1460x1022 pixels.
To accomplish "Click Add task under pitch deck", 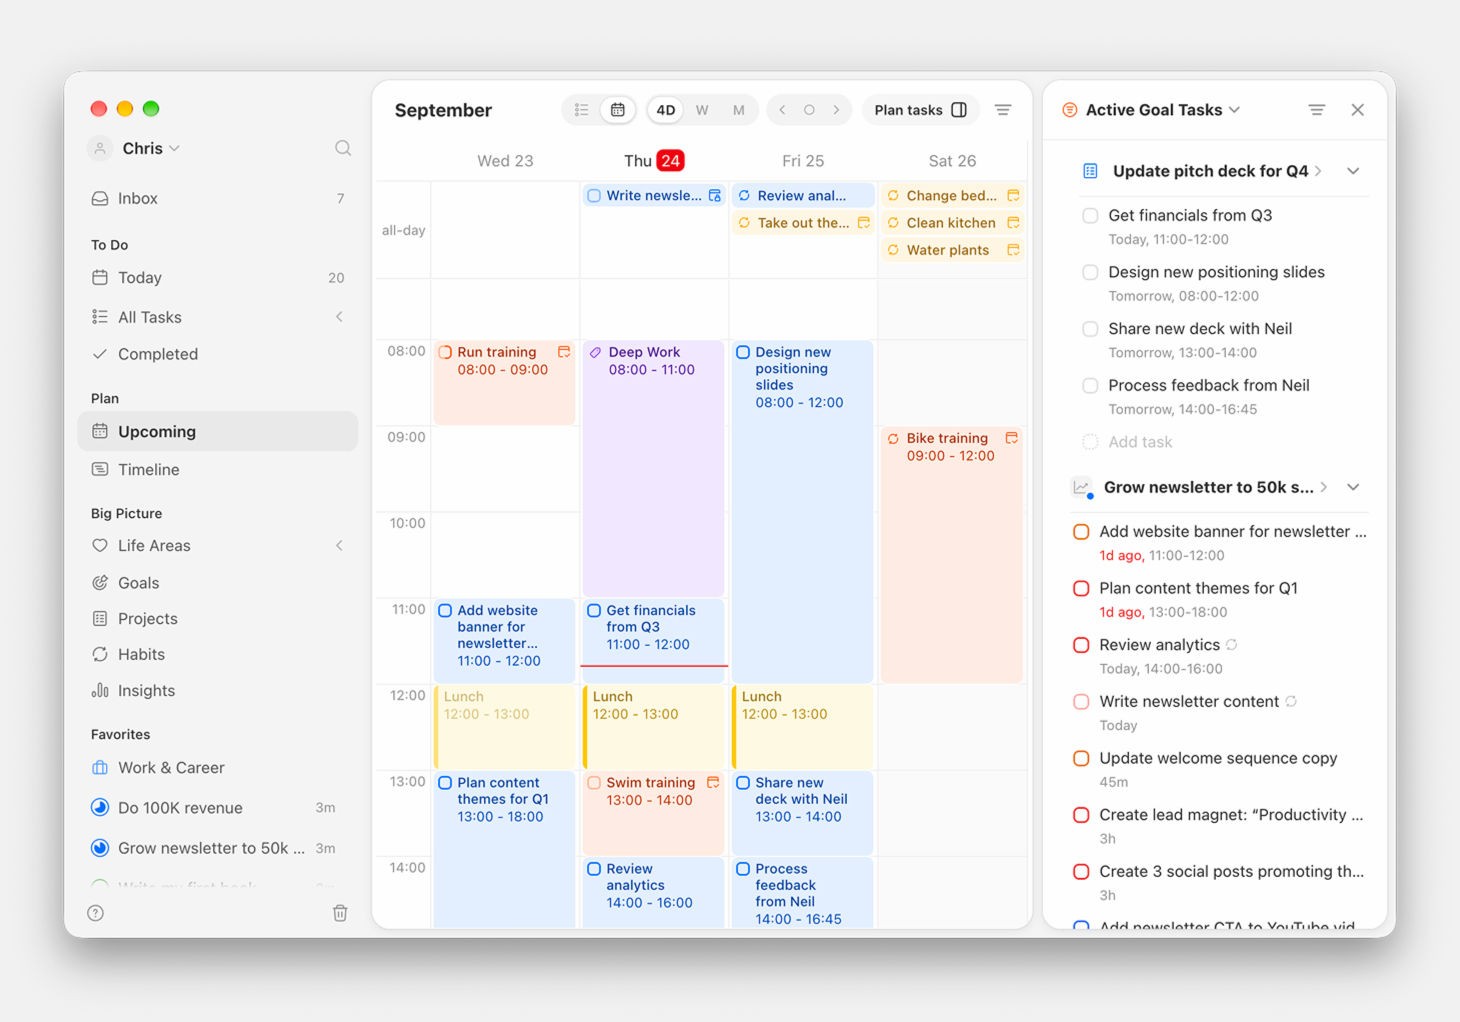I will click(1140, 442).
